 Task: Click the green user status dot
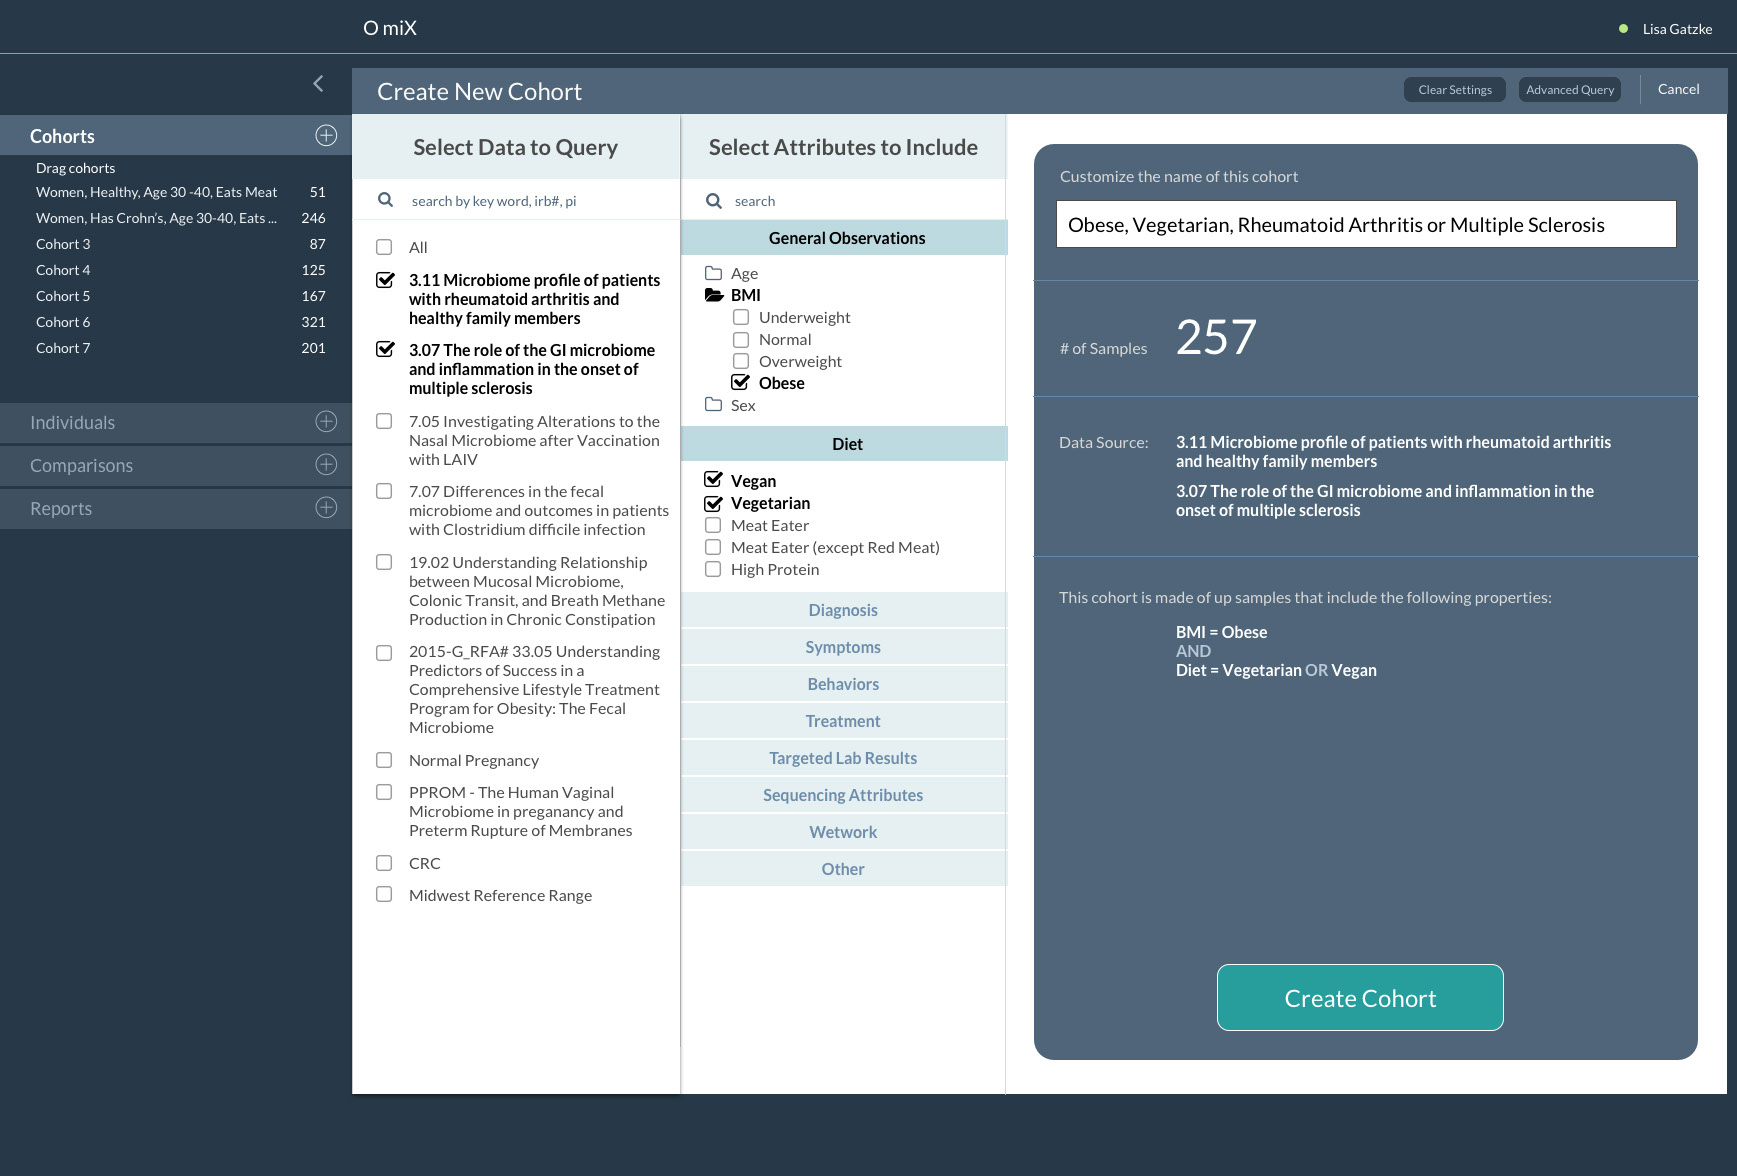pos(1623,29)
